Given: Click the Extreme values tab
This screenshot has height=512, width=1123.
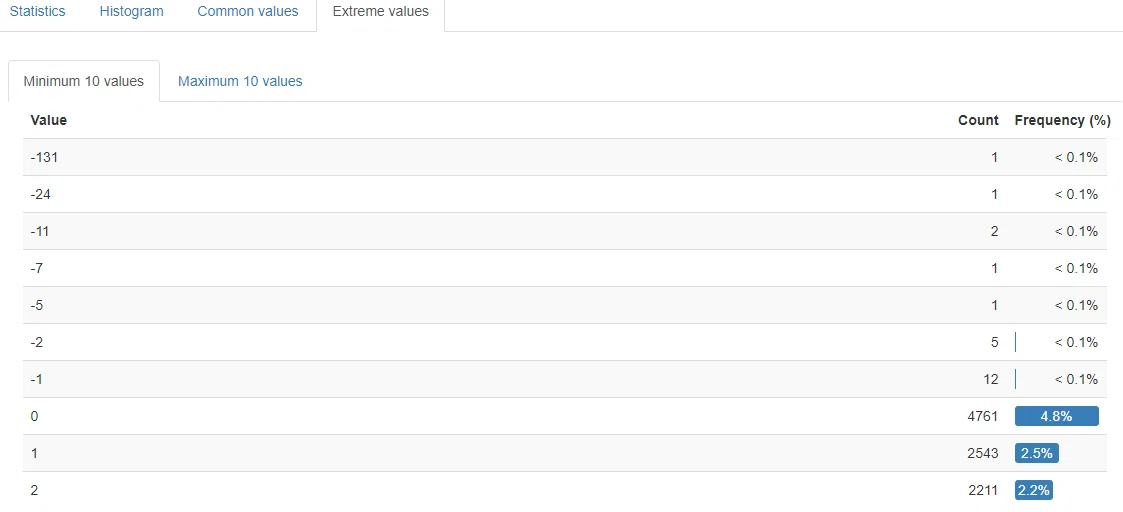Looking at the screenshot, I should (380, 12).
